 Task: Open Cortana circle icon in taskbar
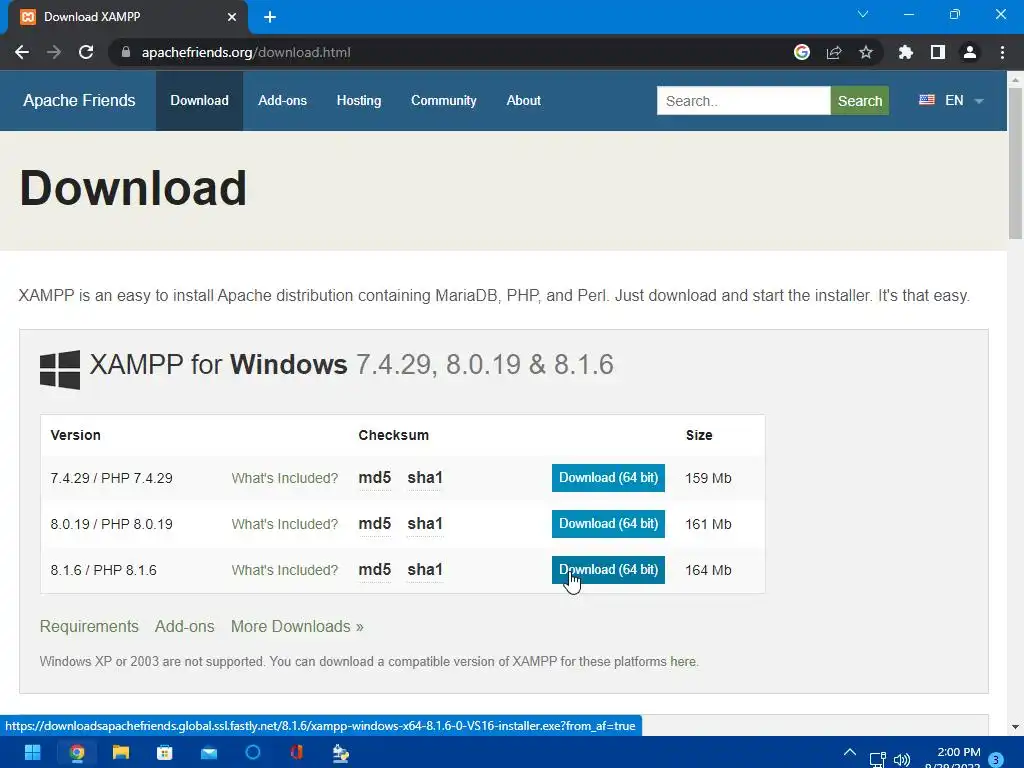pyautogui.click(x=253, y=753)
